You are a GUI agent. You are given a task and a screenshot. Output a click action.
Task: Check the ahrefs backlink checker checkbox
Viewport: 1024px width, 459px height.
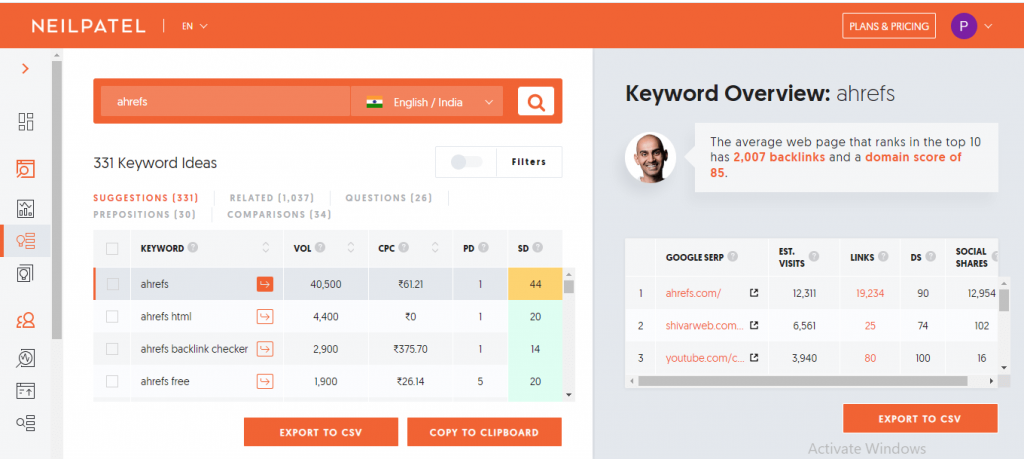coord(112,349)
